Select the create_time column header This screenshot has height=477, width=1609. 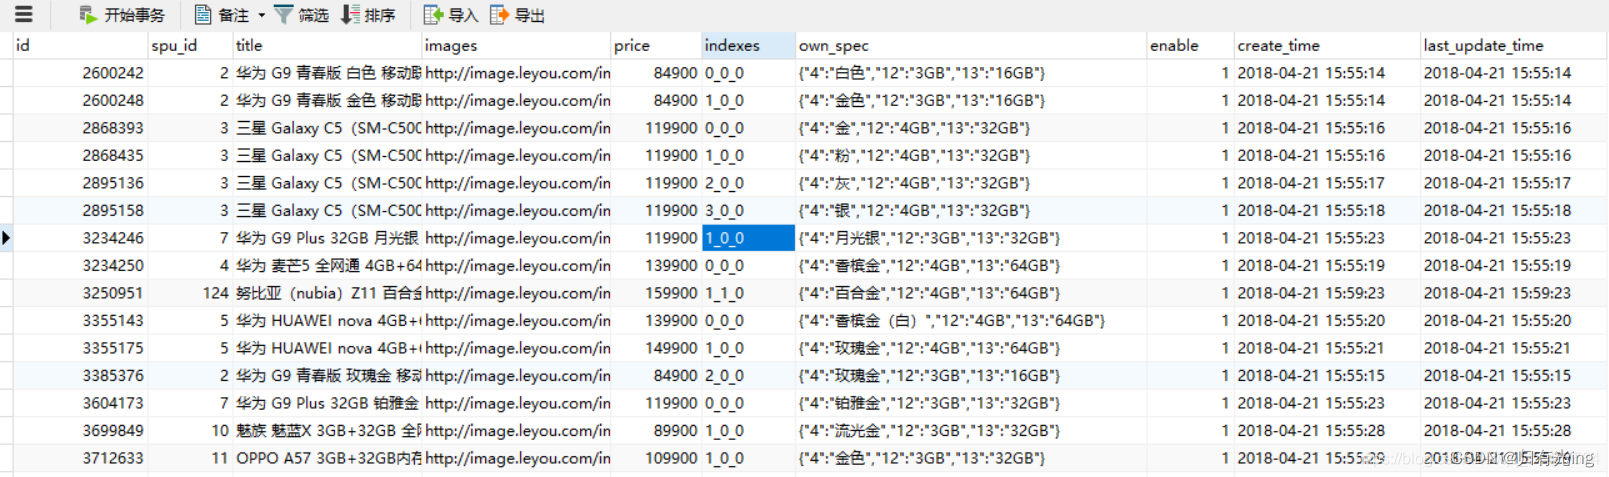1327,45
